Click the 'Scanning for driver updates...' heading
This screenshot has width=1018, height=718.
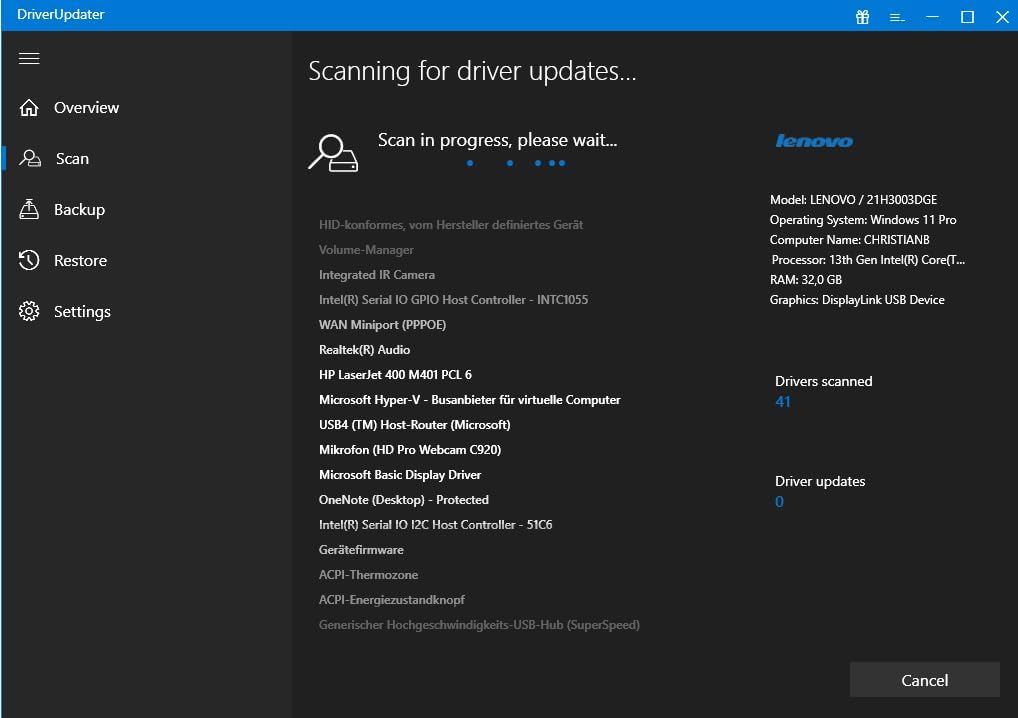tap(472, 71)
